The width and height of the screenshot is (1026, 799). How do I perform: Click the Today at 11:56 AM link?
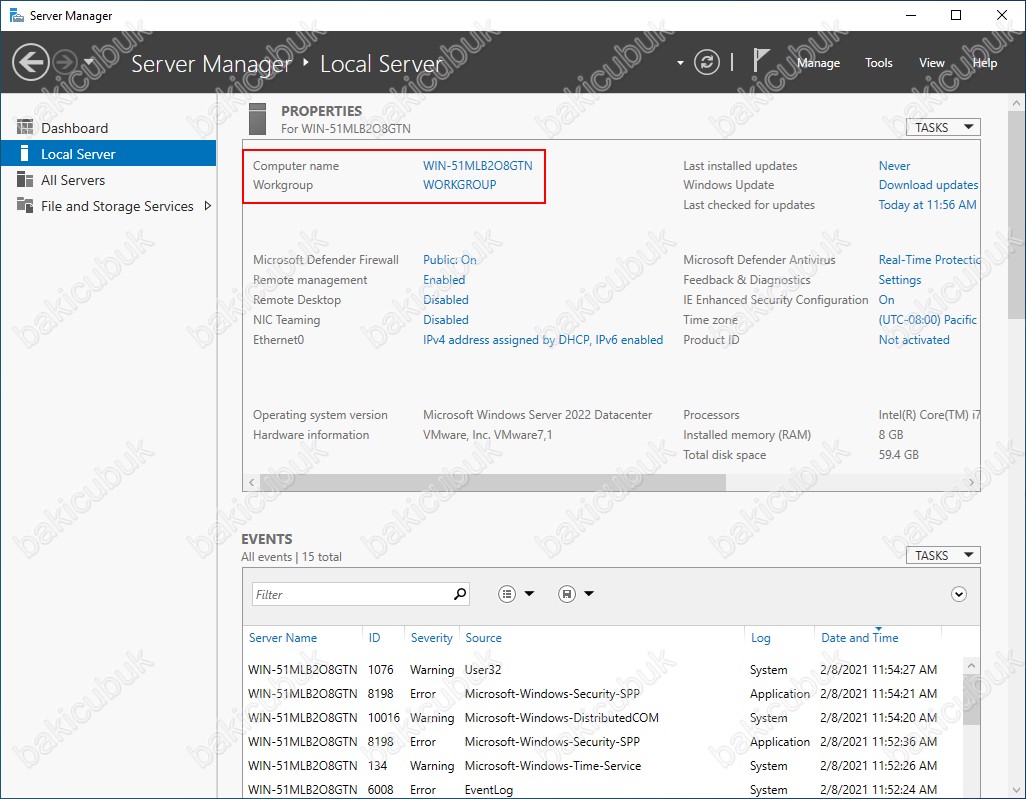click(927, 205)
